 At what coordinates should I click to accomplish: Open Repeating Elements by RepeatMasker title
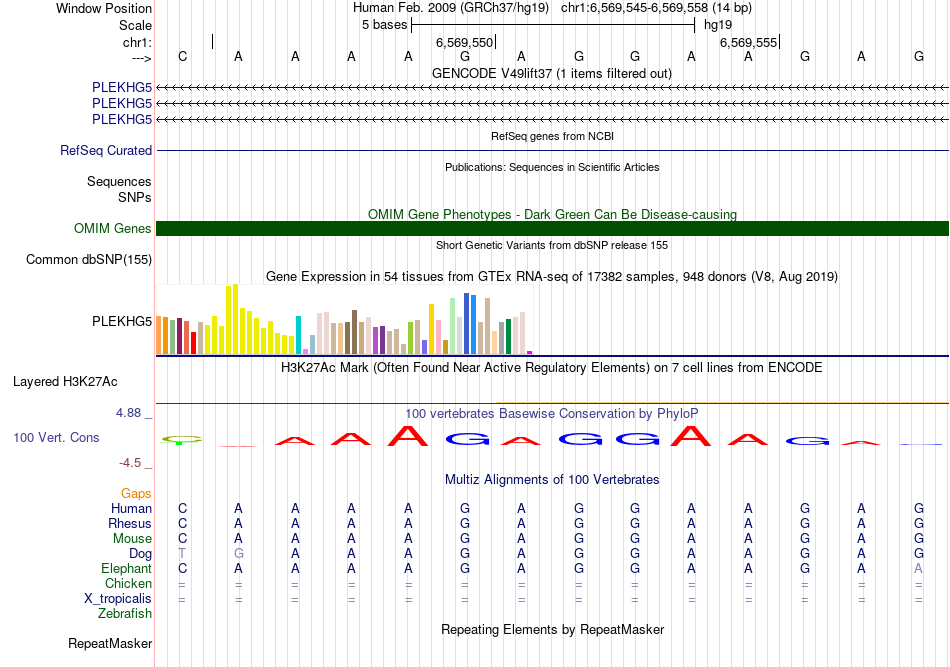click(x=552, y=630)
